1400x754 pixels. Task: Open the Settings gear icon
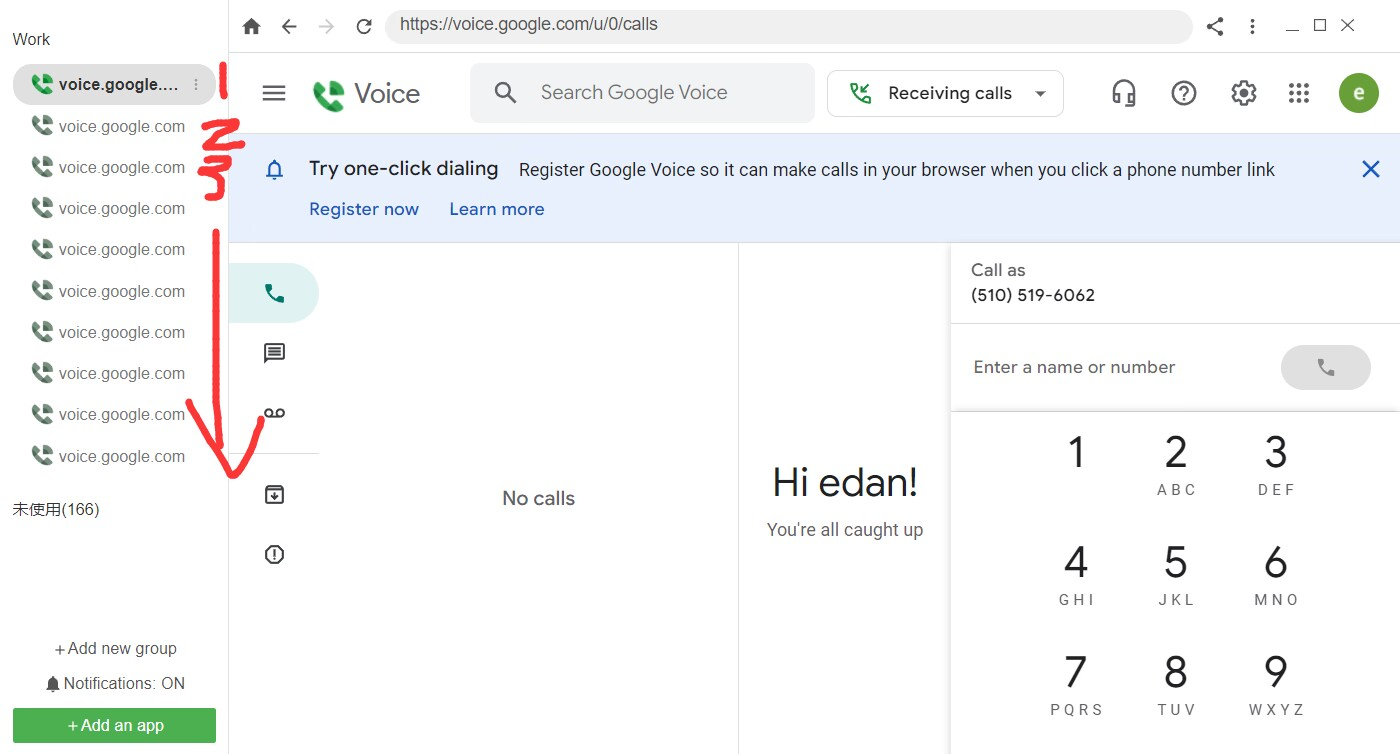pyautogui.click(x=1243, y=93)
